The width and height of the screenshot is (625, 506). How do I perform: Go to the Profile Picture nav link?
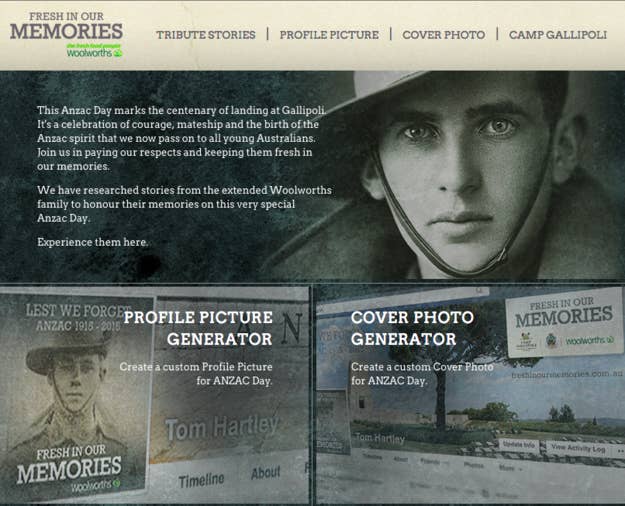pyautogui.click(x=329, y=35)
